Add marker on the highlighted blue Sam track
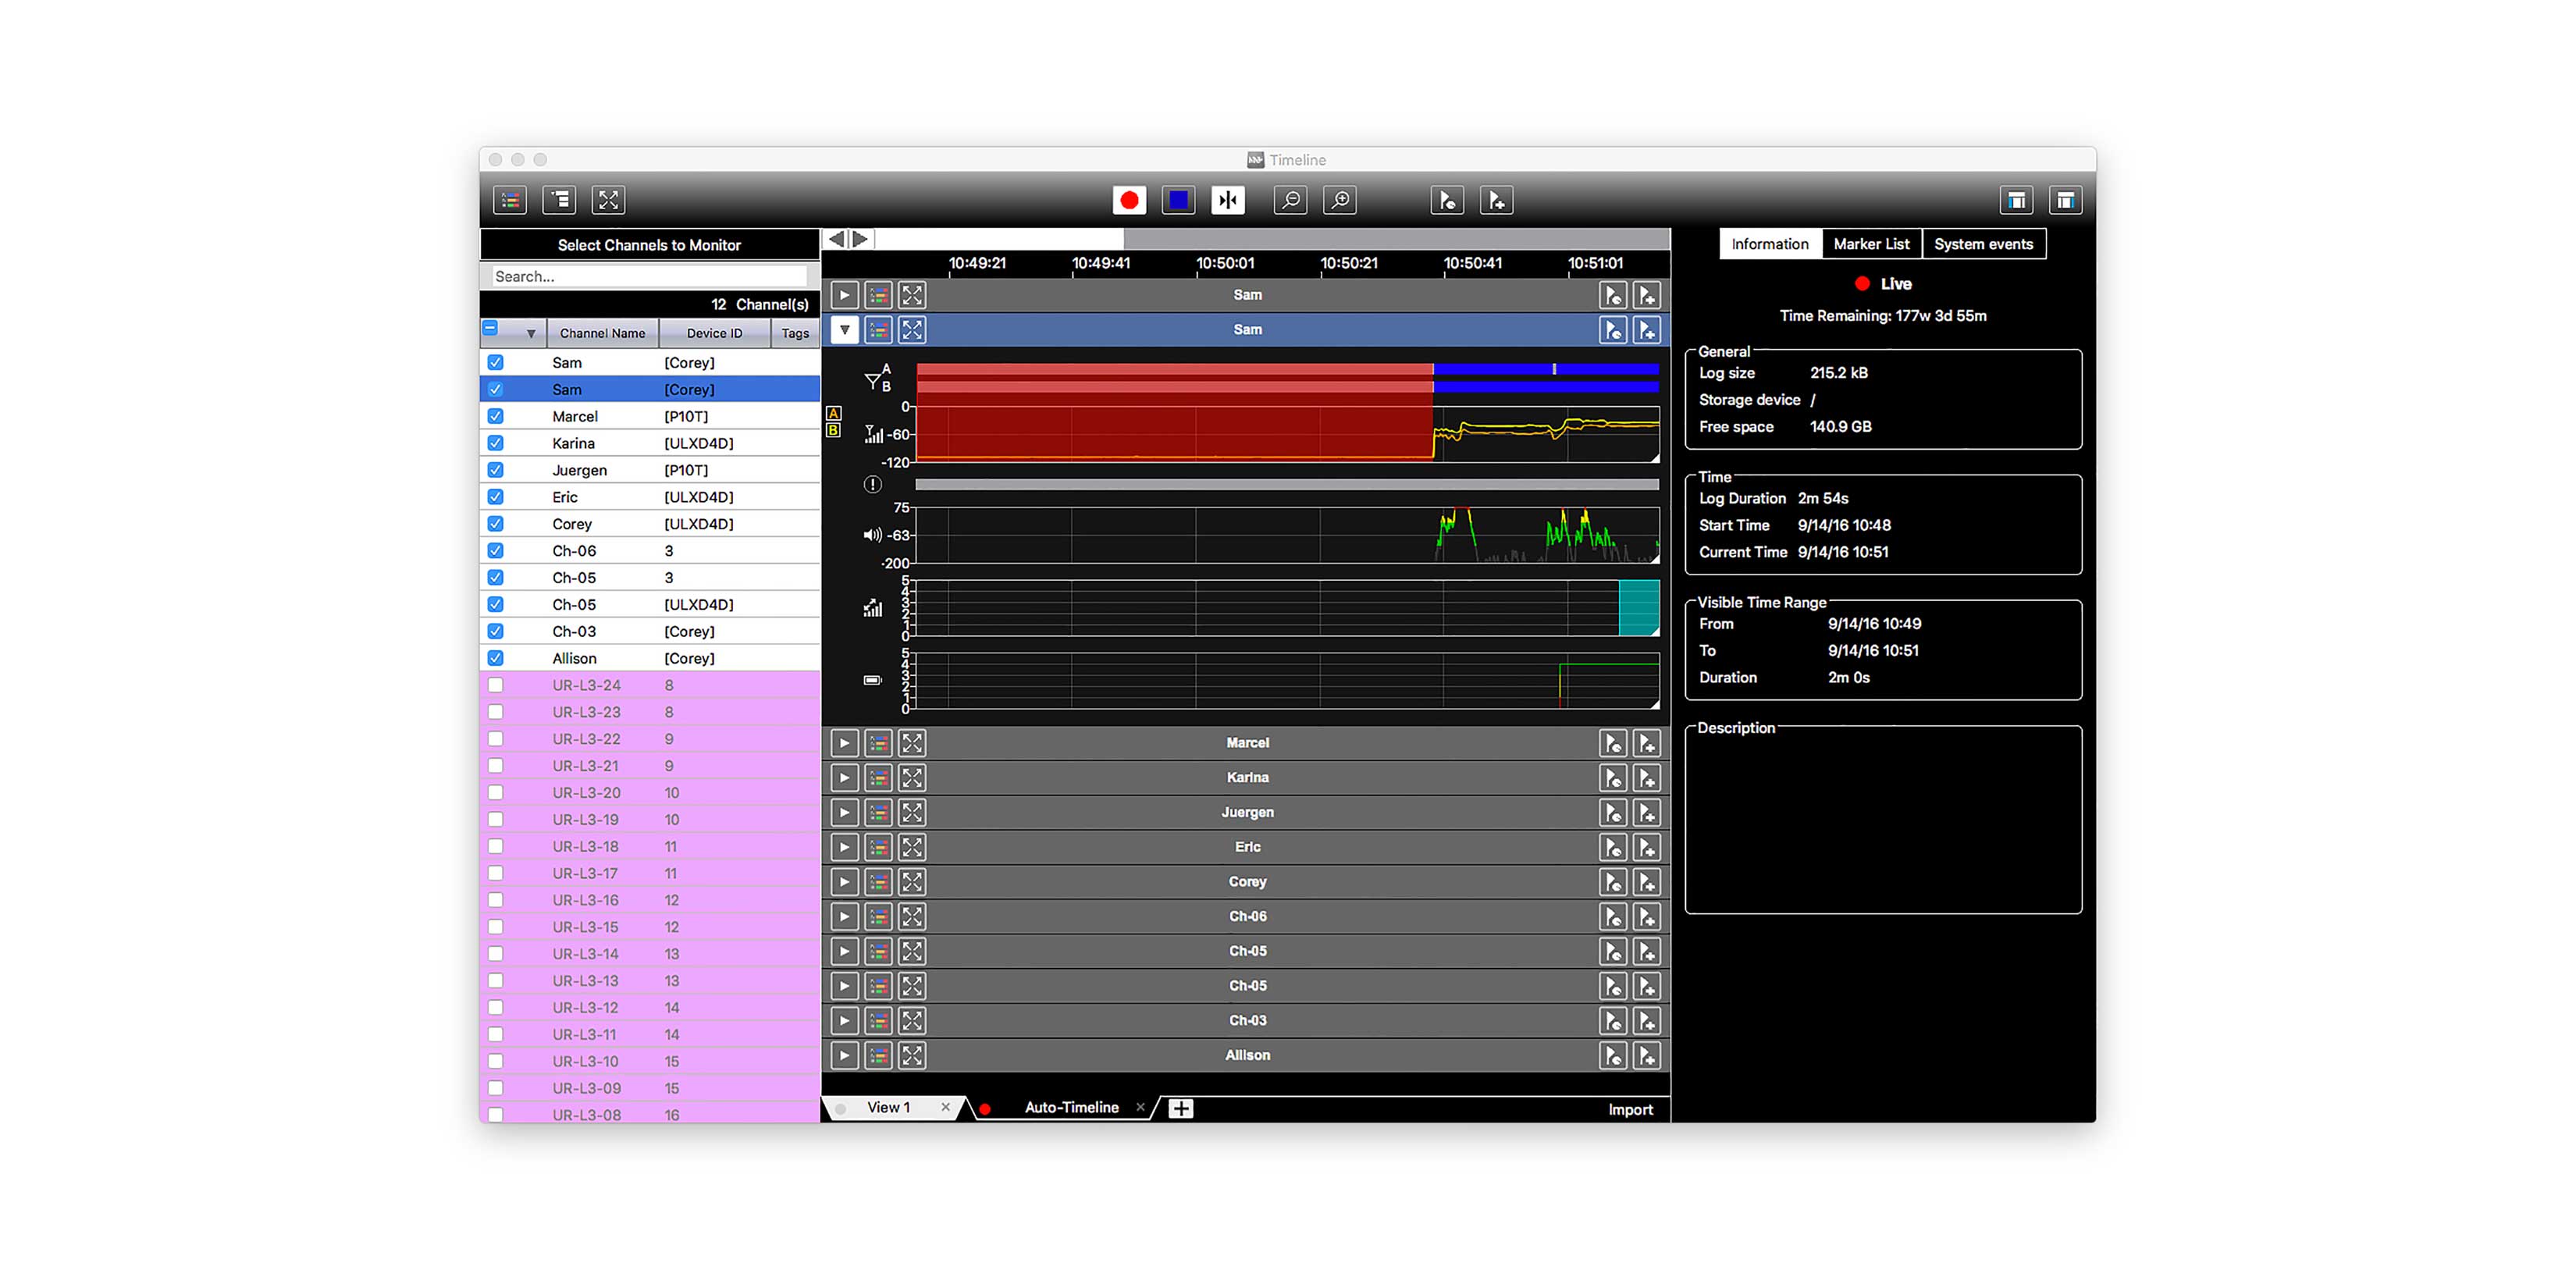 coord(1646,330)
